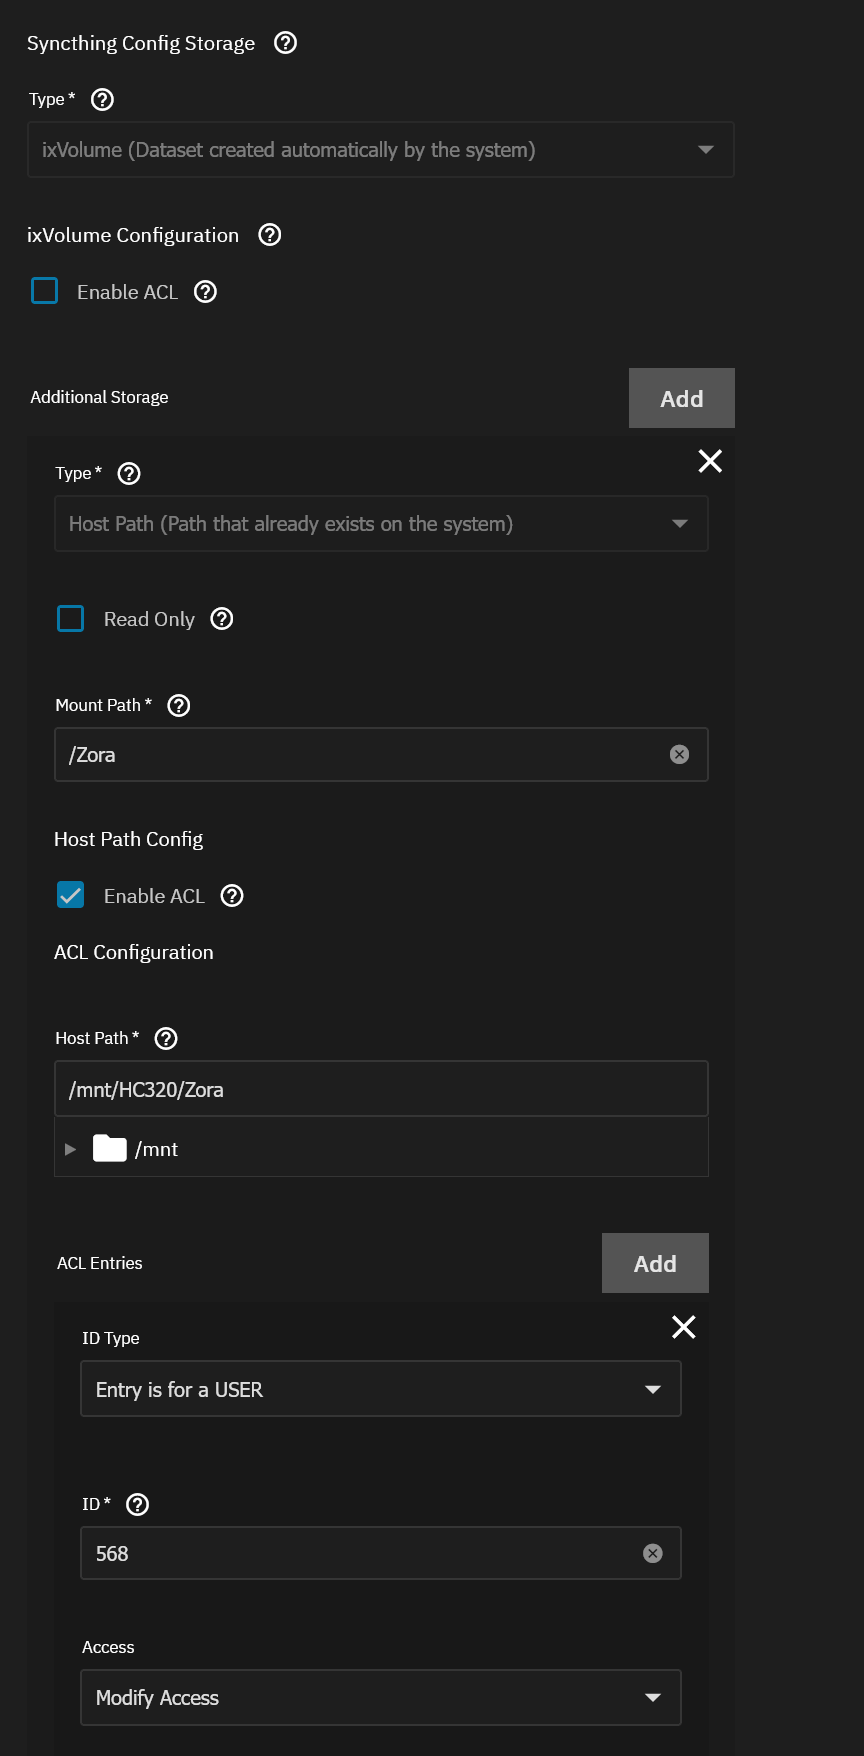This screenshot has width=864, height=1756.
Task: Open help for Syncthing Config Storage
Action: point(285,43)
